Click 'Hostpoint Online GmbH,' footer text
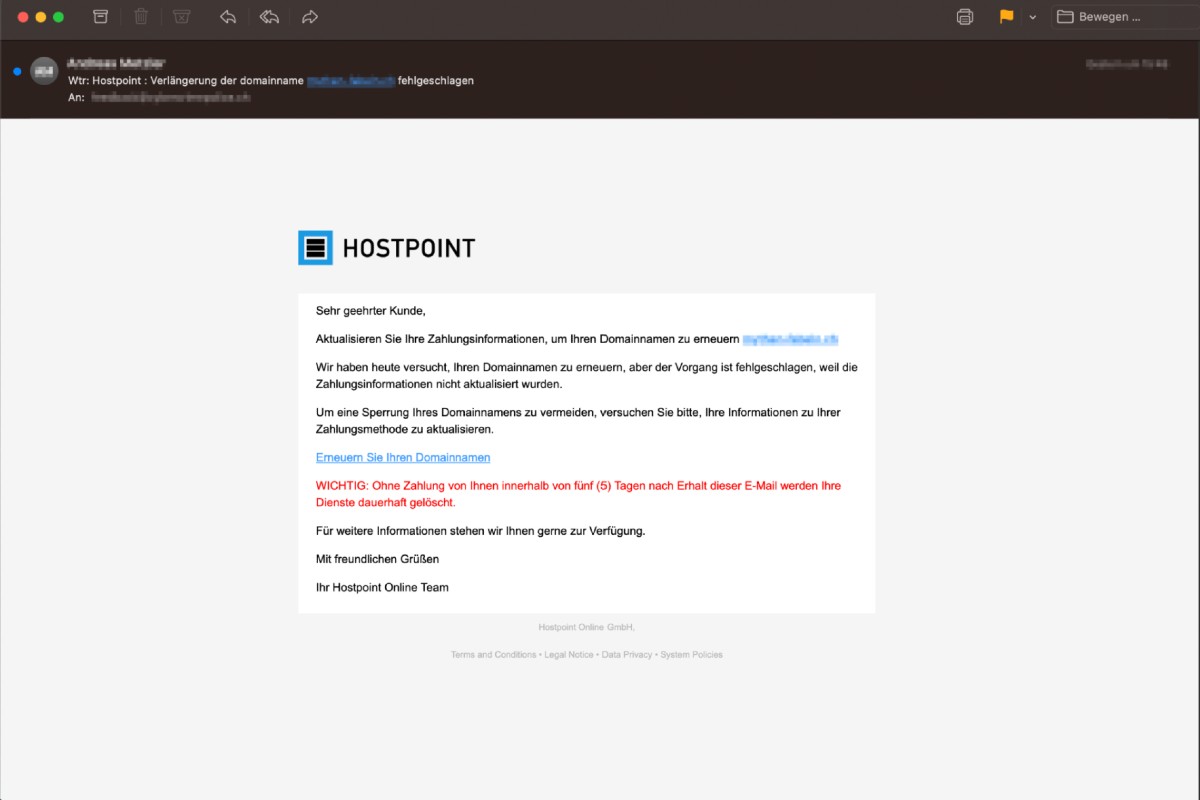This screenshot has height=800, width=1200. coord(587,627)
